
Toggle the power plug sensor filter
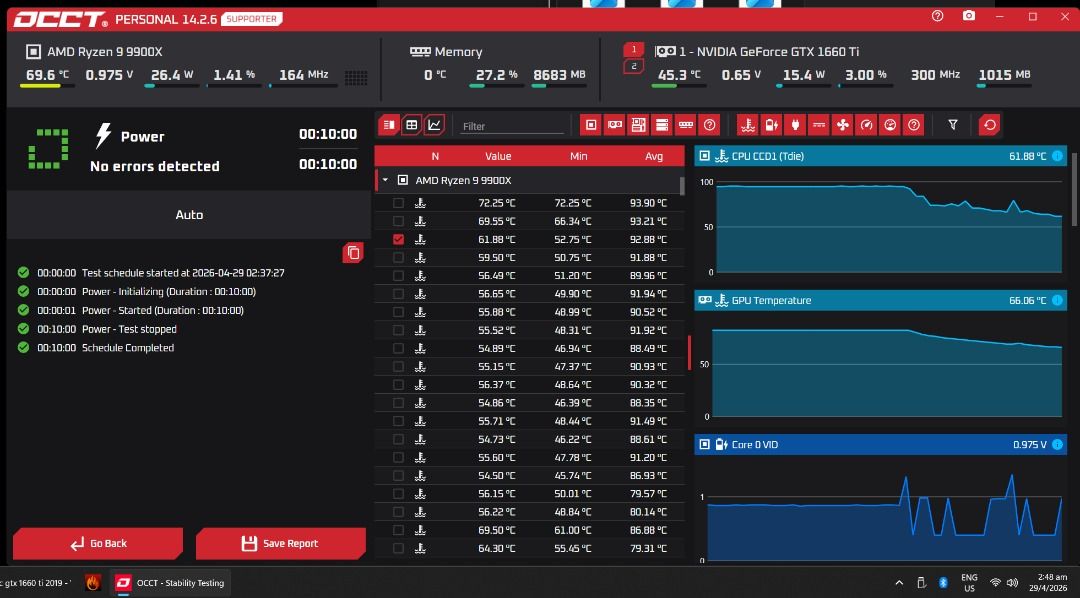795,125
